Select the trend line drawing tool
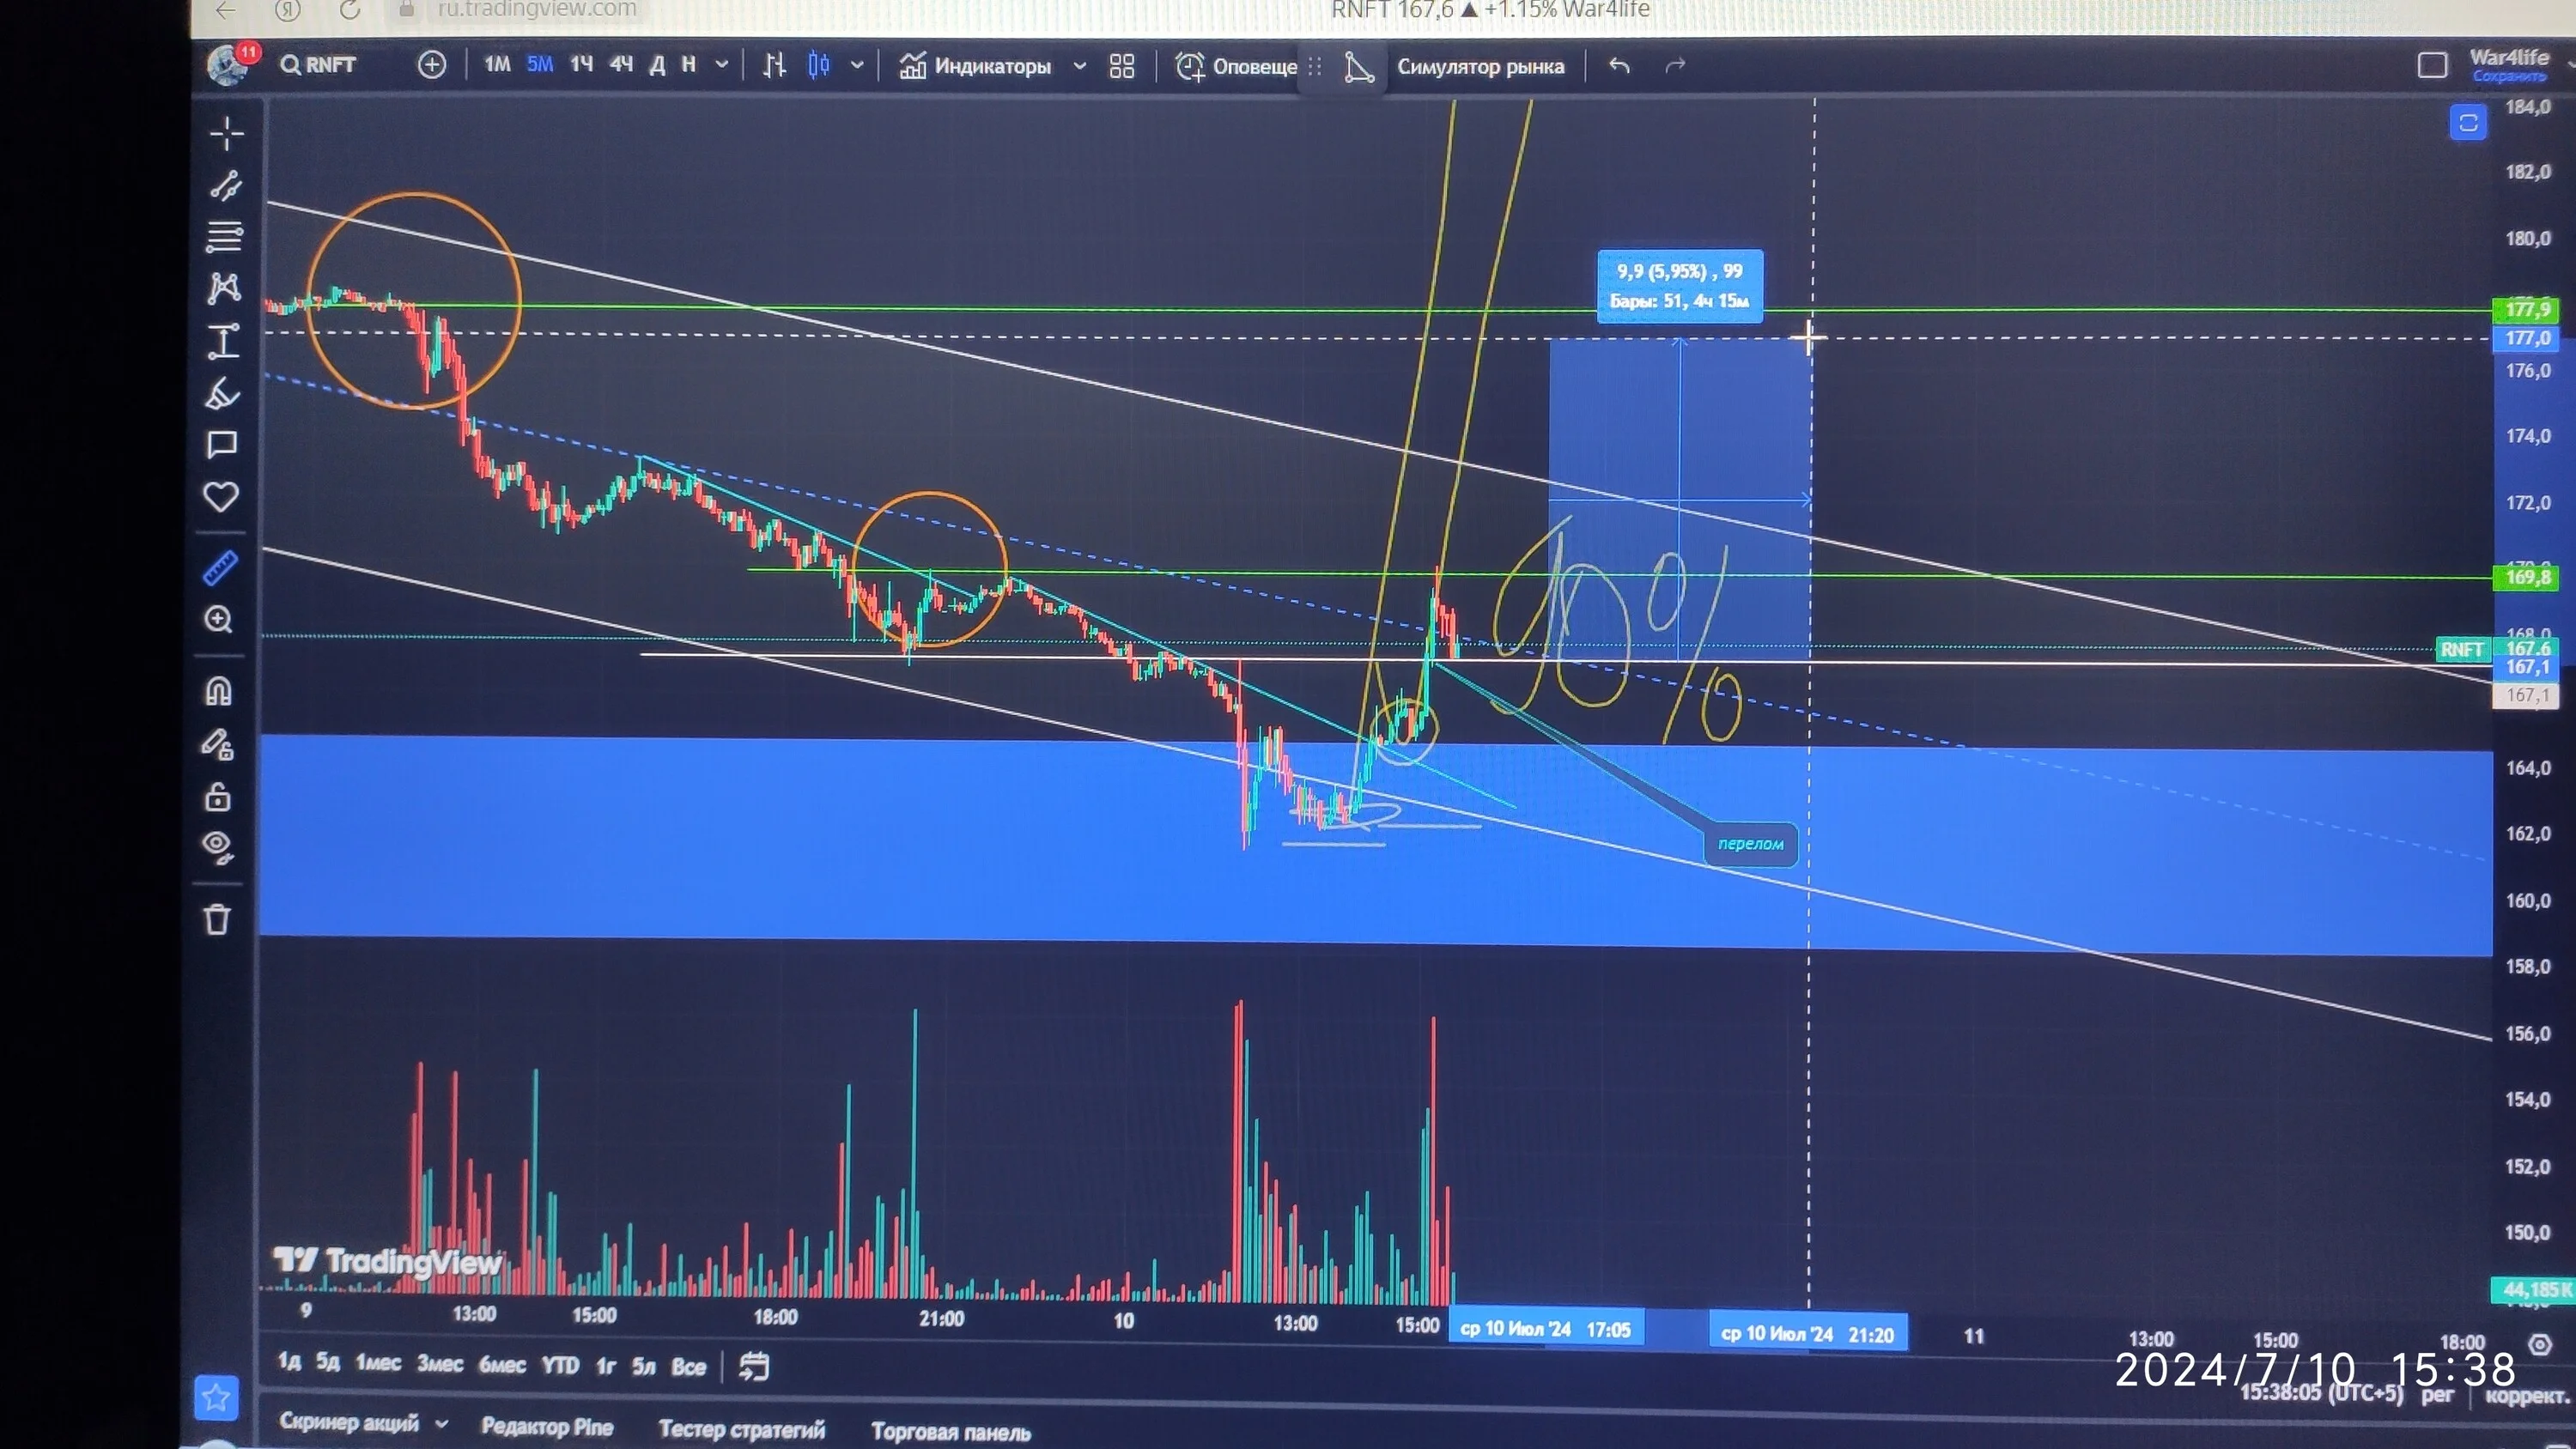 (x=225, y=186)
